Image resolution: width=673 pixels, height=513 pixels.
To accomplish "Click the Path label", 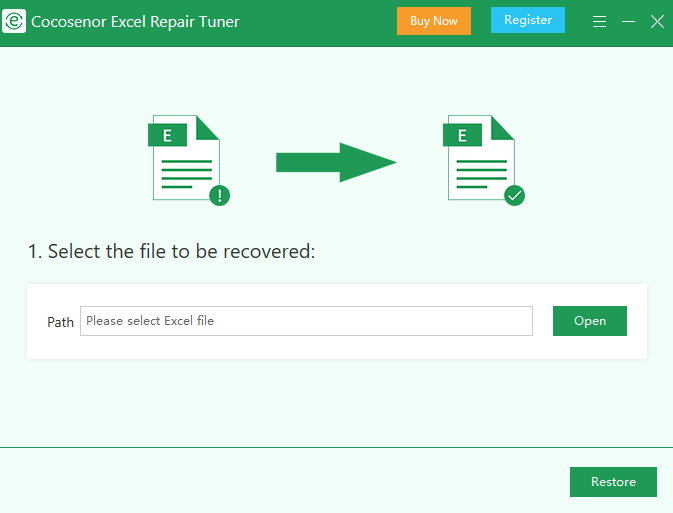I will coord(61,322).
